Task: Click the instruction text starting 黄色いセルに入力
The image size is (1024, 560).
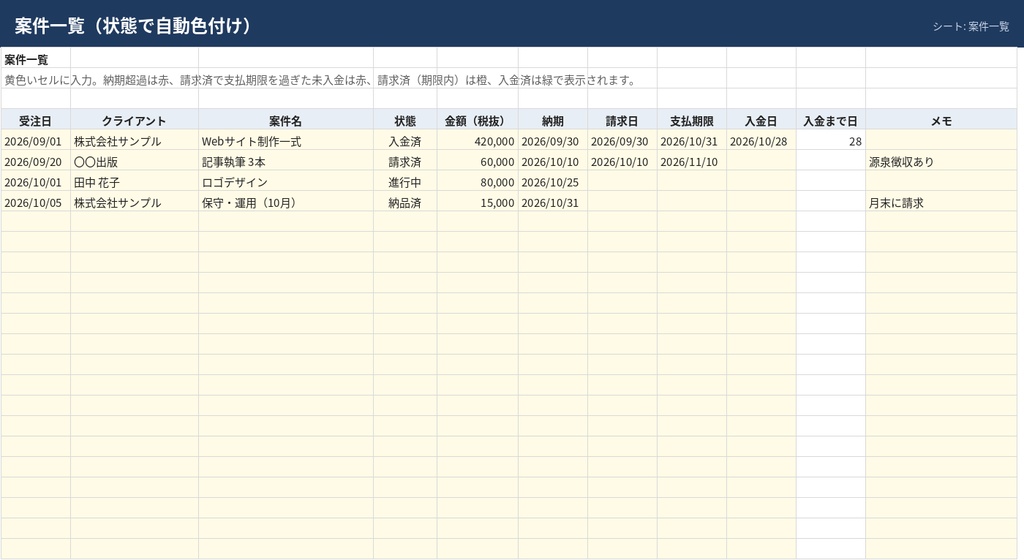Action: tap(320, 80)
